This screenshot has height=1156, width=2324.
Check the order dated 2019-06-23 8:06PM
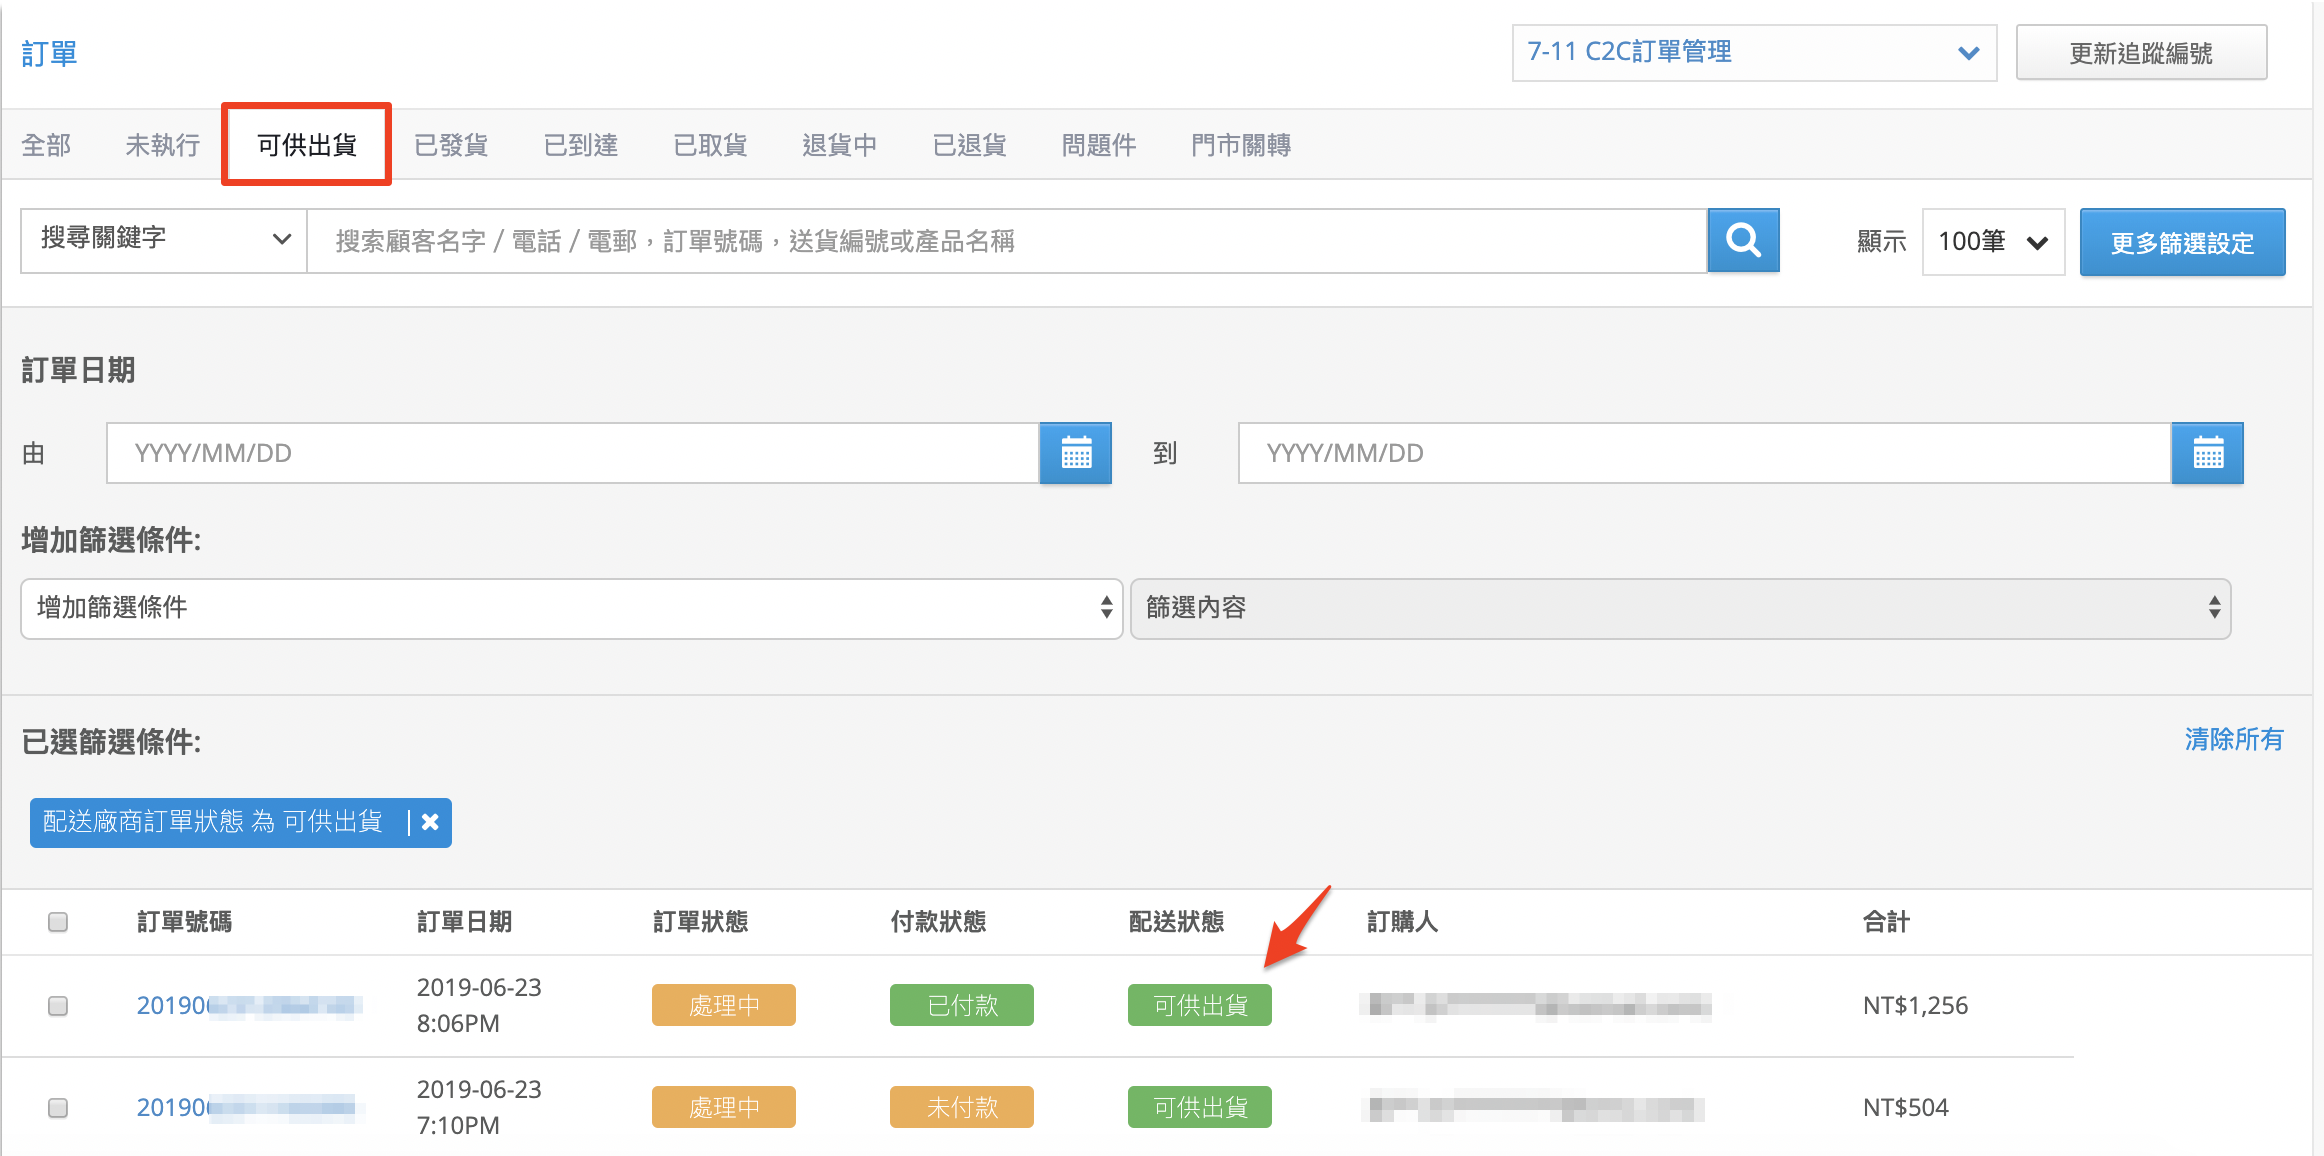pyautogui.click(x=58, y=1005)
